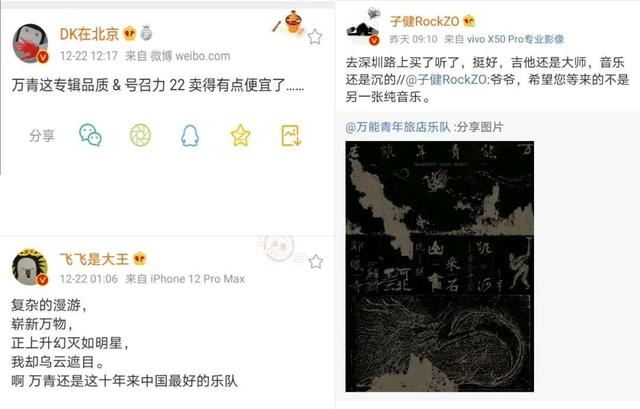Viewport: 640px width, 409px height.
Task: View the album cover image
Action: tap(440, 267)
